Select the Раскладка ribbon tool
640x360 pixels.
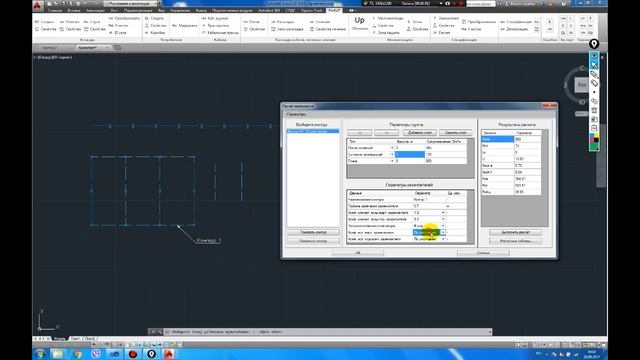click(x=282, y=22)
